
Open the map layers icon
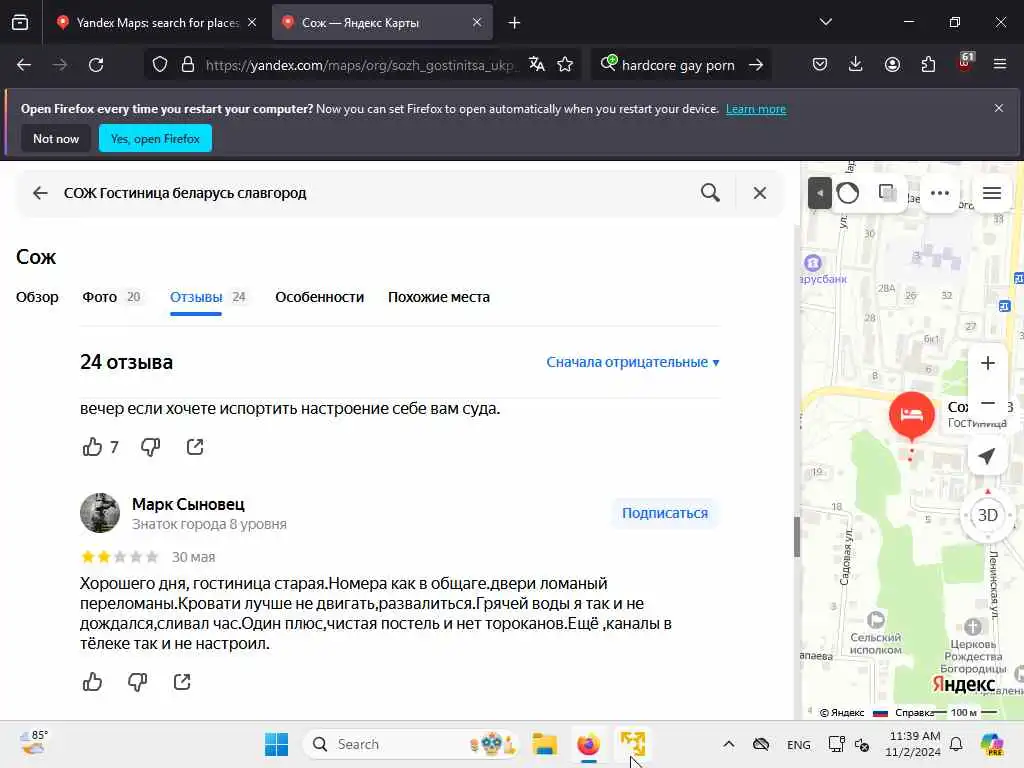(x=888, y=193)
